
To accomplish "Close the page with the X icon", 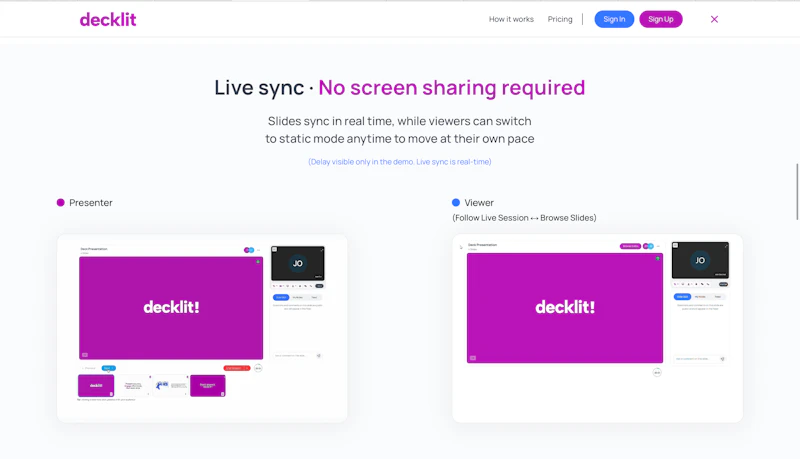I will [714, 19].
